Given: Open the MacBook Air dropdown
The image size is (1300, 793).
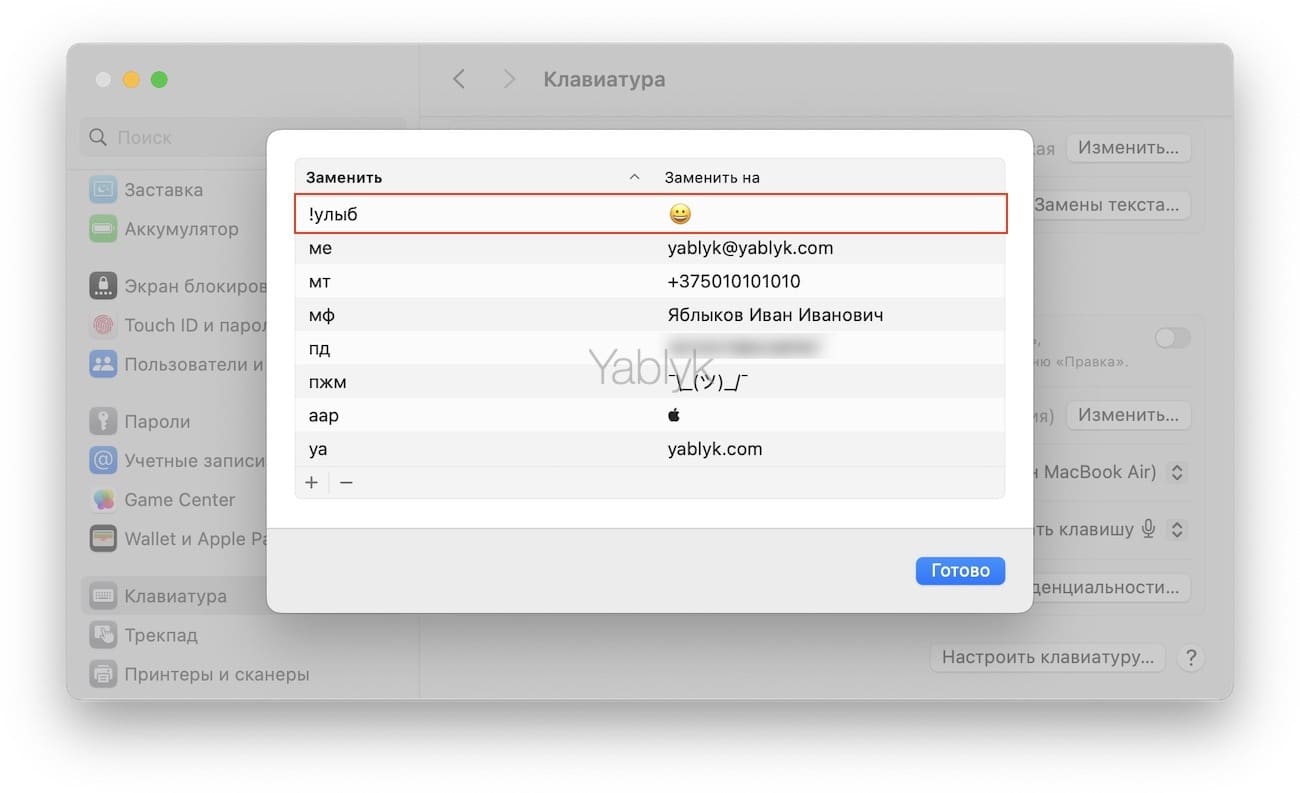Looking at the screenshot, I should point(1177,472).
